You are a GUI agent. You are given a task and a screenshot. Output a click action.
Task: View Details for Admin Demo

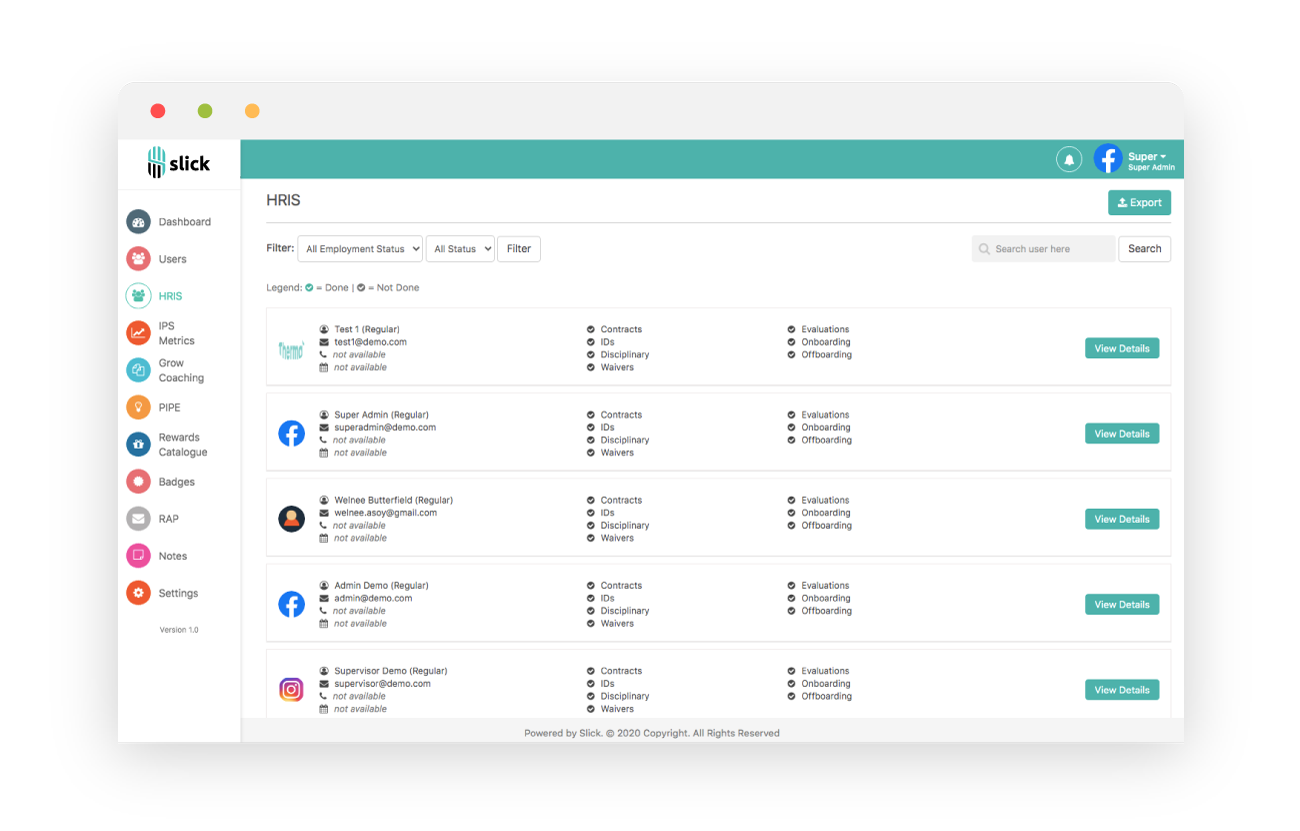(x=1122, y=605)
